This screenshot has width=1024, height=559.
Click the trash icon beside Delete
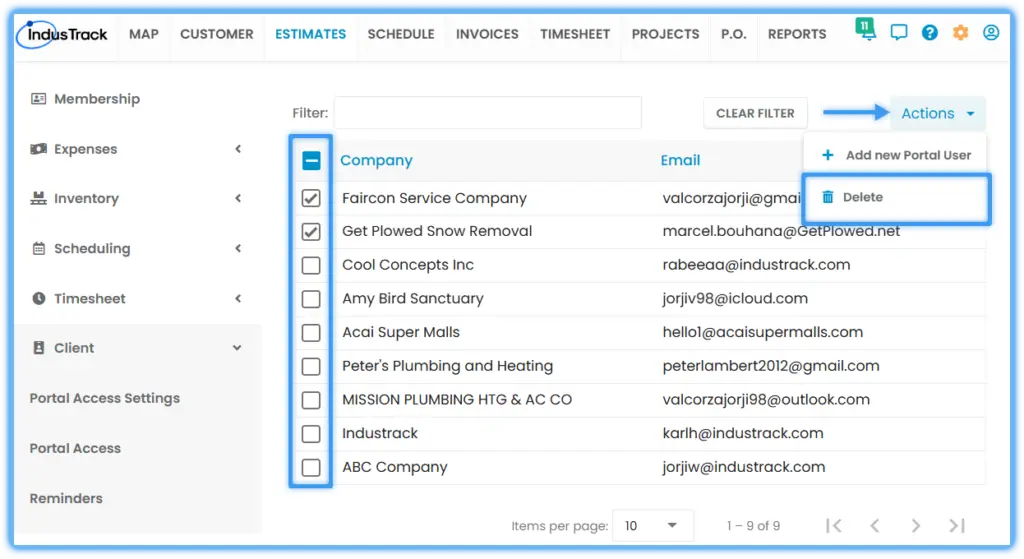click(827, 197)
